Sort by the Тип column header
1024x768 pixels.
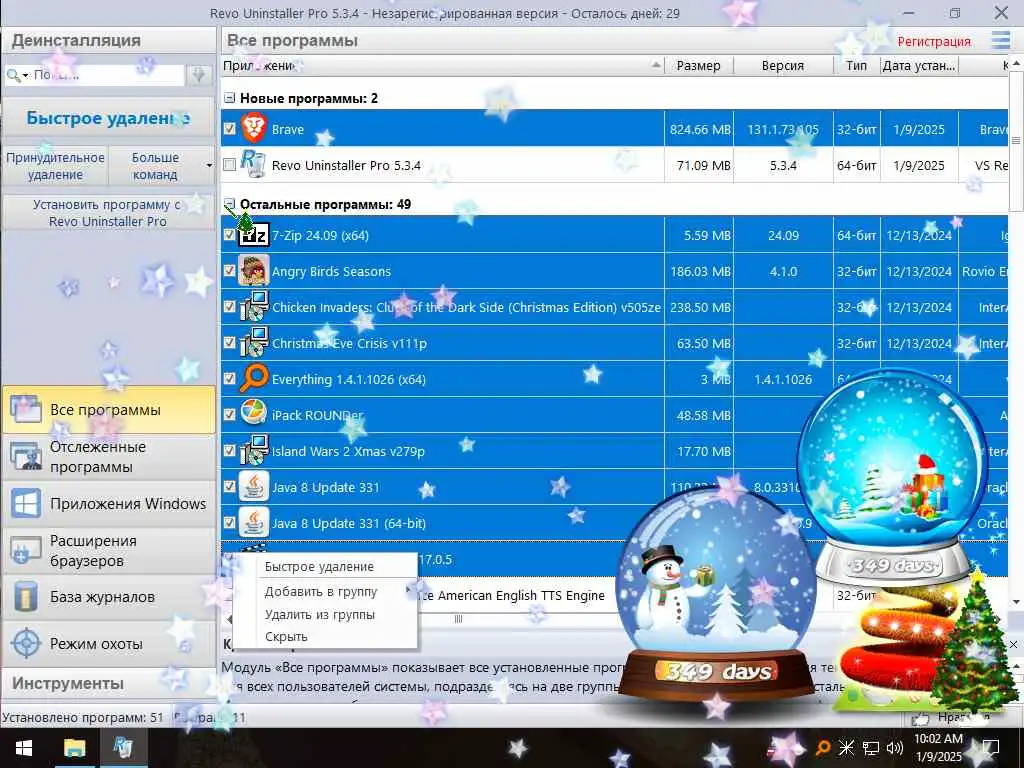pos(856,65)
